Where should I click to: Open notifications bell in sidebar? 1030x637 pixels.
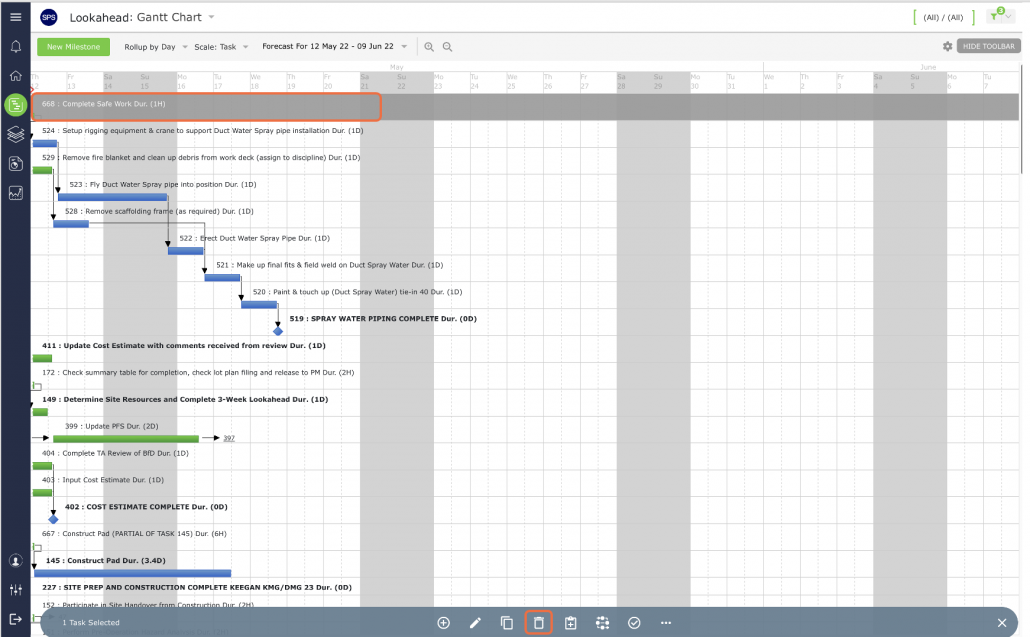pos(16,47)
